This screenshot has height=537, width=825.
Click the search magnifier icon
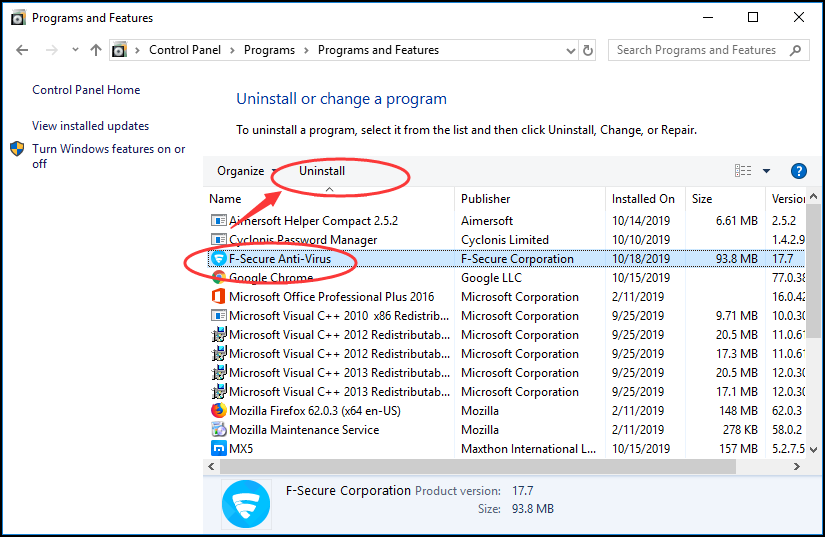(x=796, y=50)
